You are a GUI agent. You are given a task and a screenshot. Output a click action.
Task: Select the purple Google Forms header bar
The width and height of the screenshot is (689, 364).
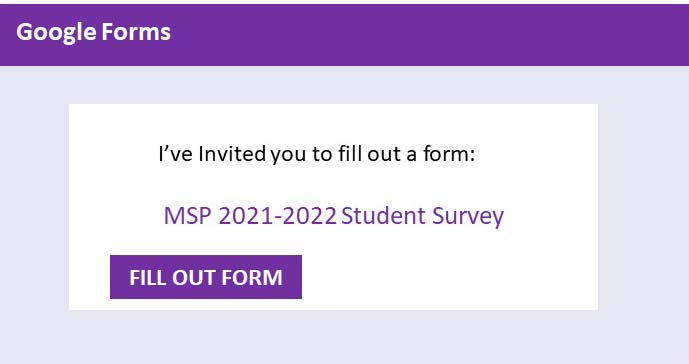pyautogui.click(x=344, y=35)
